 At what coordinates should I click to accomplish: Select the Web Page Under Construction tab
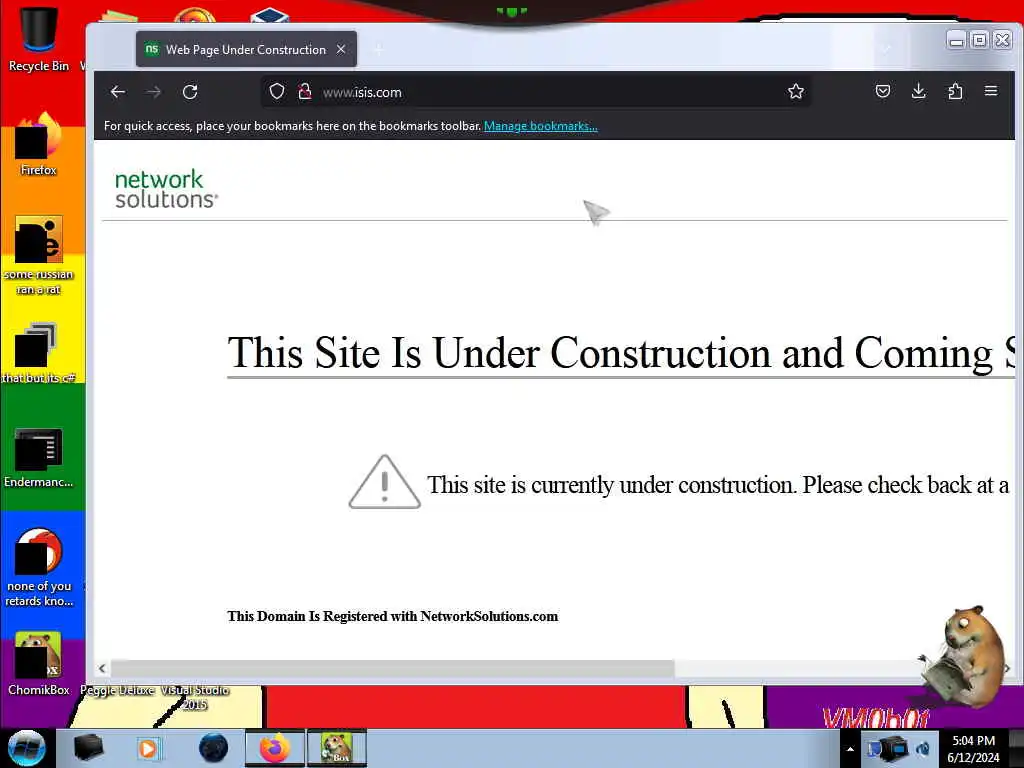point(246,50)
